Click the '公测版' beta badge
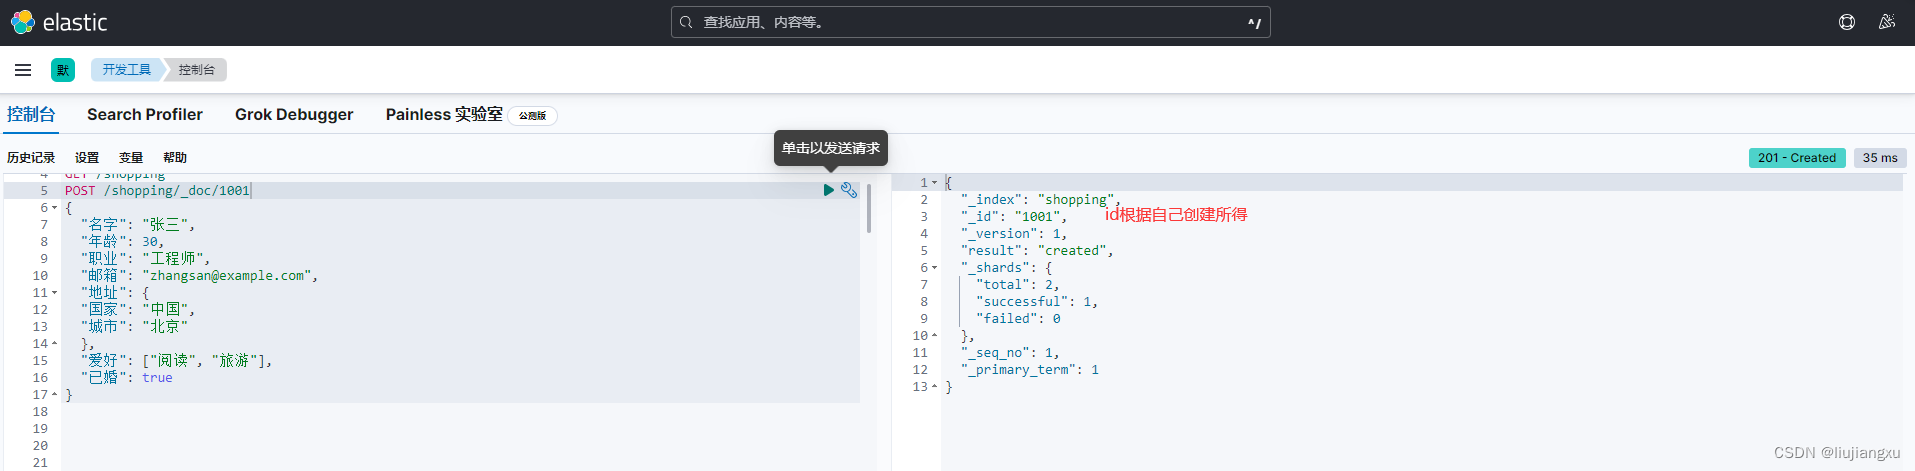Viewport: 1915px width, 471px height. (533, 116)
